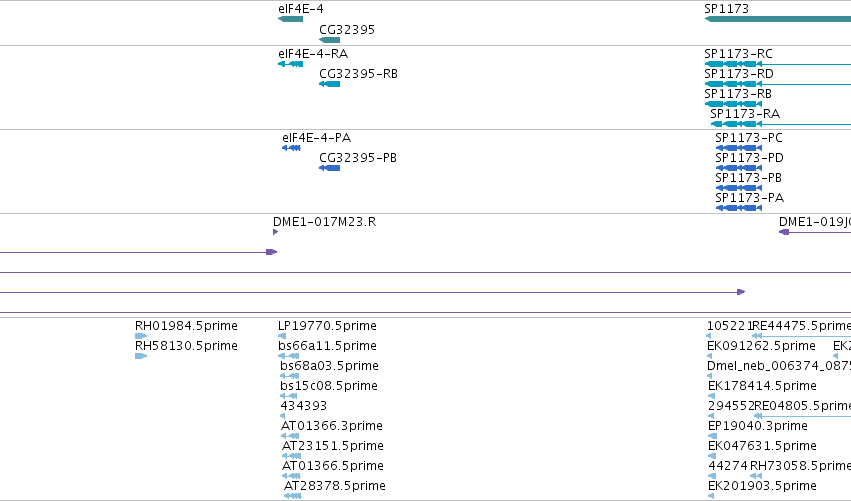Select the bs66a11.5prime EST label
851x501 pixels.
(x=327, y=346)
